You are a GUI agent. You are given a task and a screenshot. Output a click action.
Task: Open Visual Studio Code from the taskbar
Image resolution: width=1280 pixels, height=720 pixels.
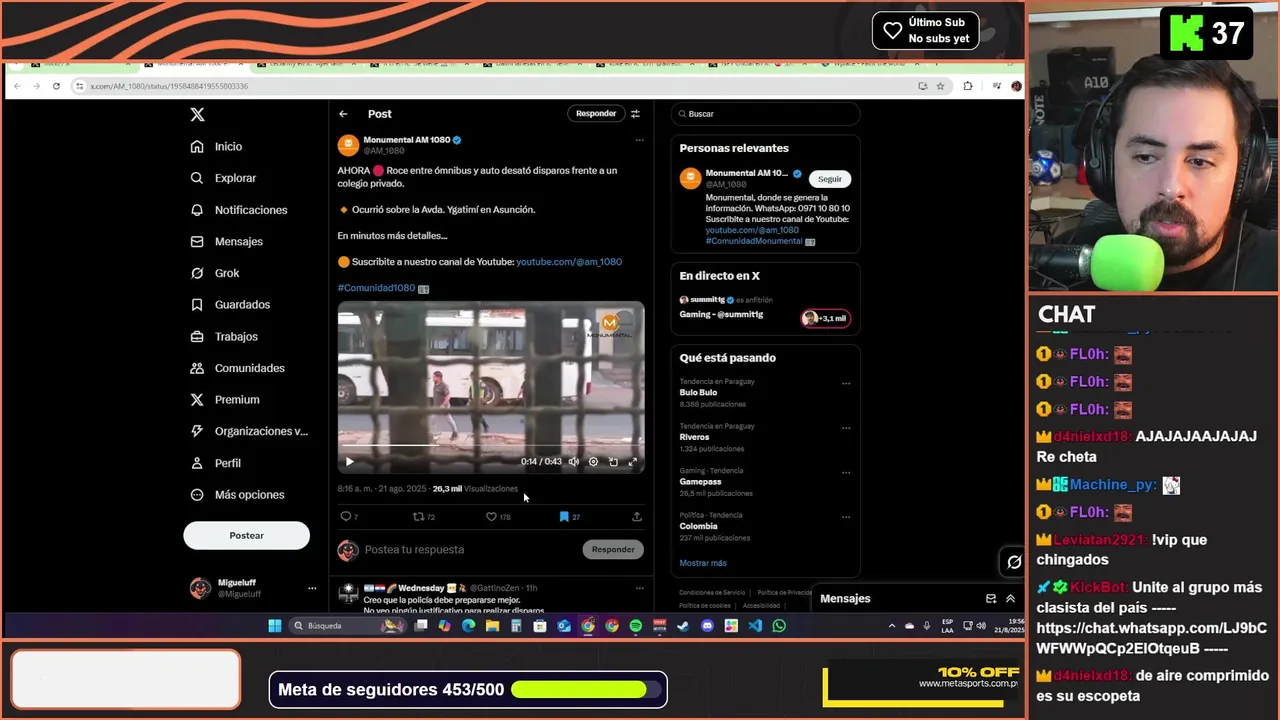(x=755, y=626)
